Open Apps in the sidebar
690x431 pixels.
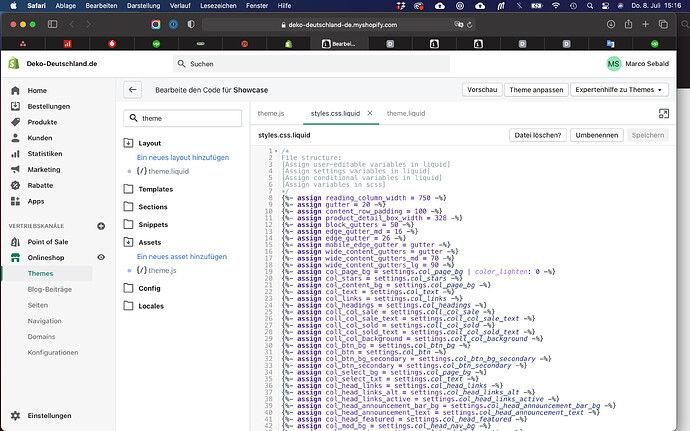[x=36, y=201]
